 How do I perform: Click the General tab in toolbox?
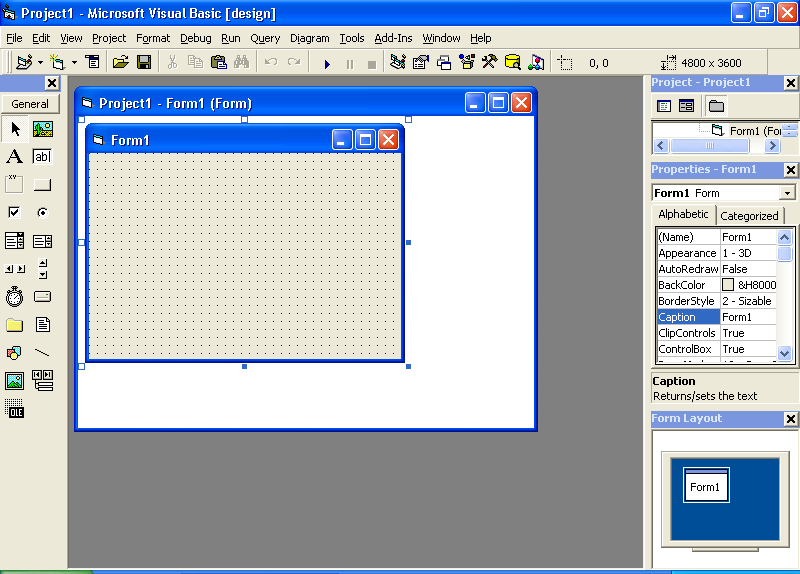tap(30, 104)
